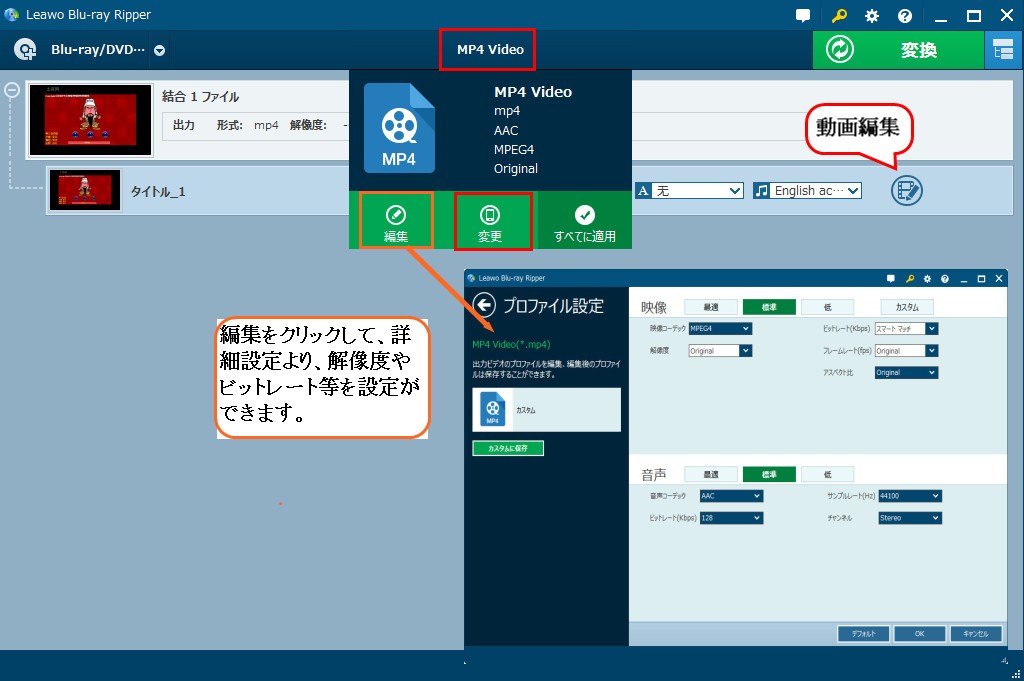Open the アスペクト比 Original dropdown
The image size is (1024, 681).
[x=906, y=372]
